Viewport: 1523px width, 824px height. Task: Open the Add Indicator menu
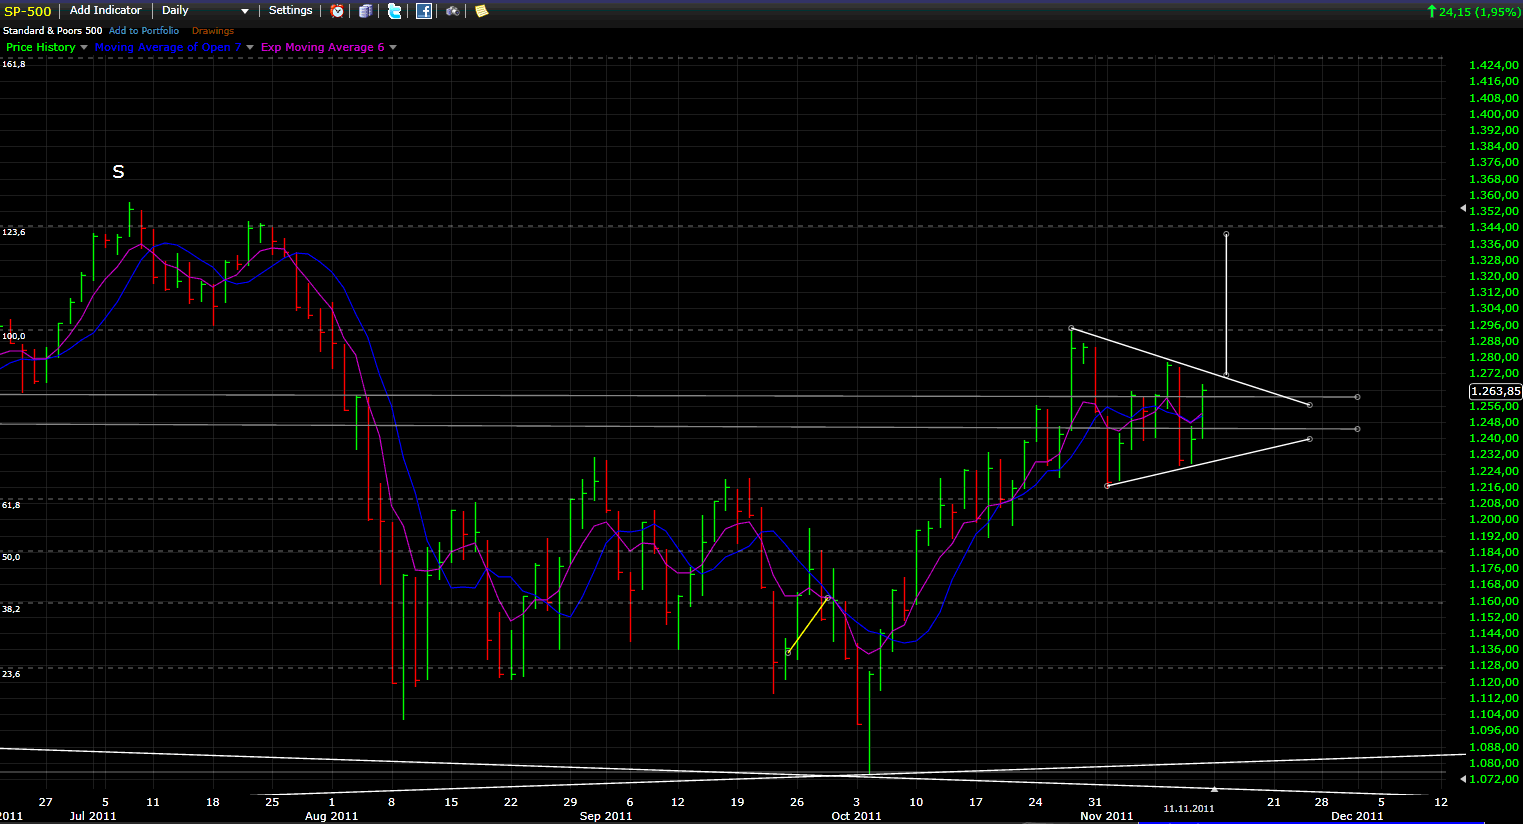coord(105,11)
